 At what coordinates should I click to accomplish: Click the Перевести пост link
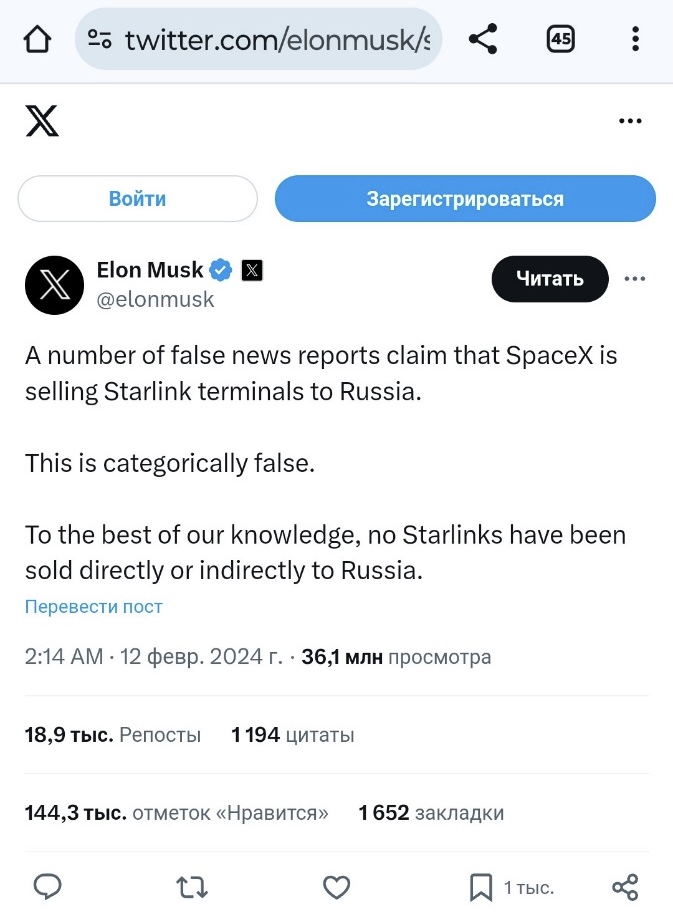pos(94,606)
